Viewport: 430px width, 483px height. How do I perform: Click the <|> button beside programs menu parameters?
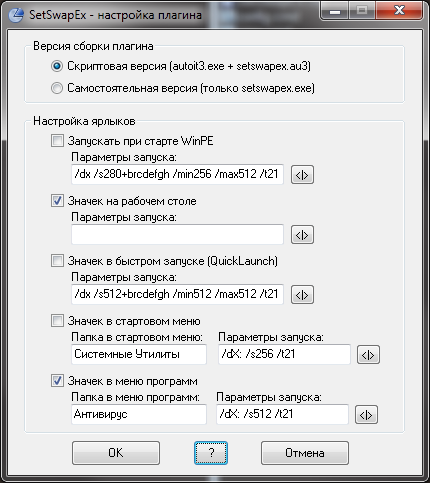pos(366,415)
